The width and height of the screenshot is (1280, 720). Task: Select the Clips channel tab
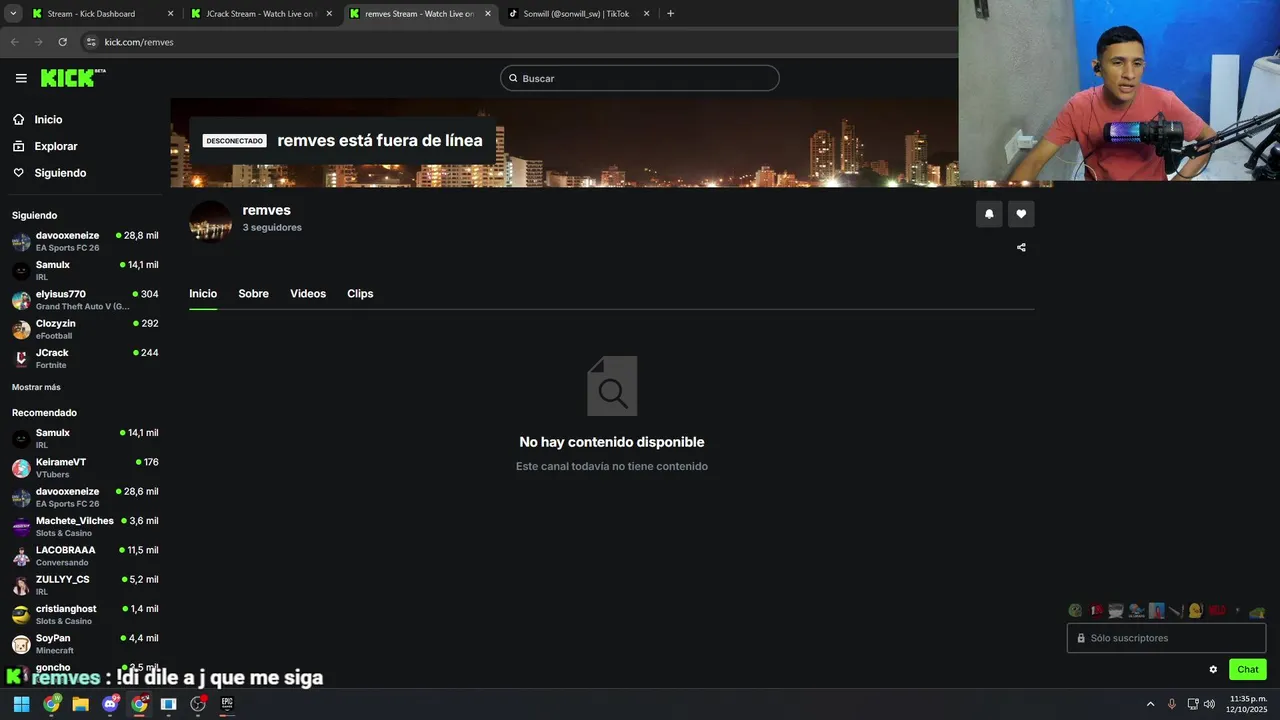tap(360, 294)
